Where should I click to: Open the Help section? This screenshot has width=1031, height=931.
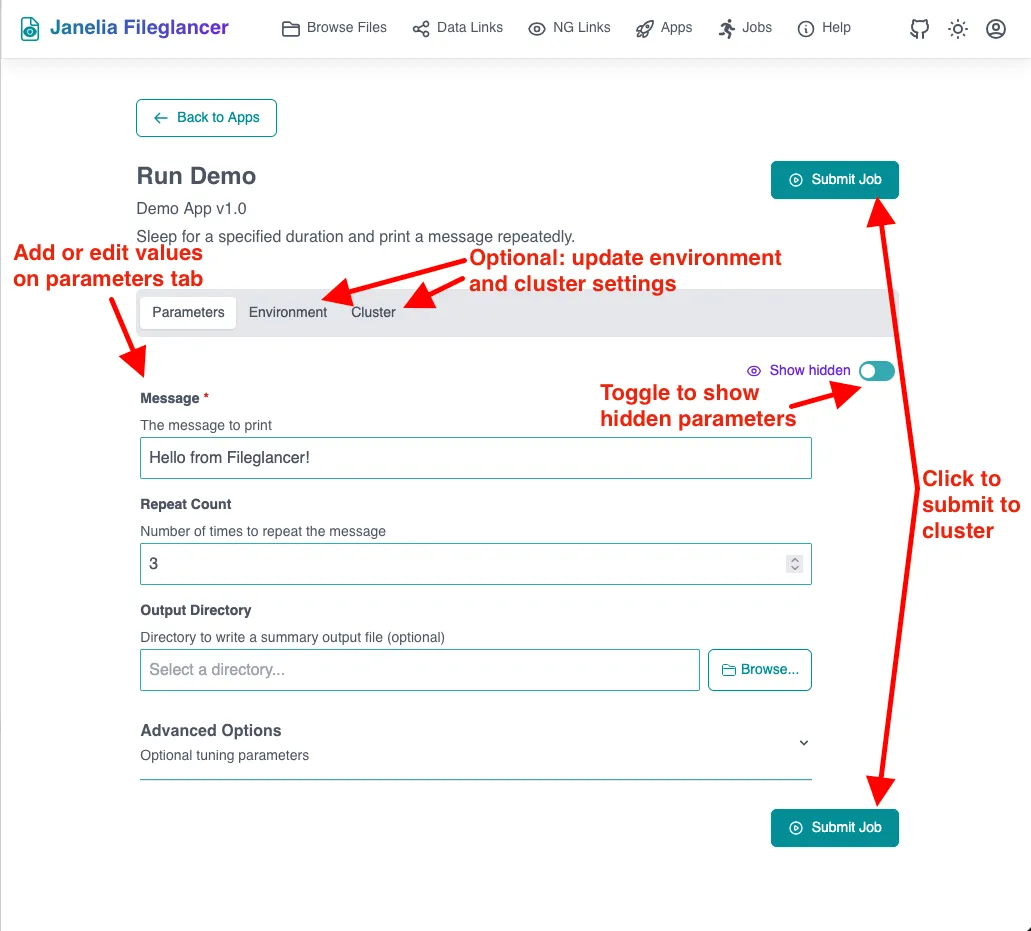823,28
